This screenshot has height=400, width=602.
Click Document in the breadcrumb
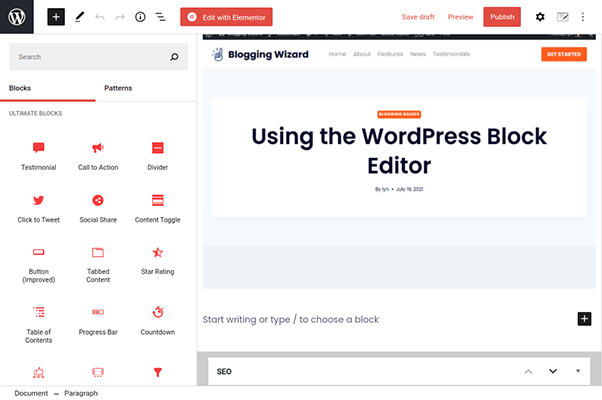click(31, 393)
